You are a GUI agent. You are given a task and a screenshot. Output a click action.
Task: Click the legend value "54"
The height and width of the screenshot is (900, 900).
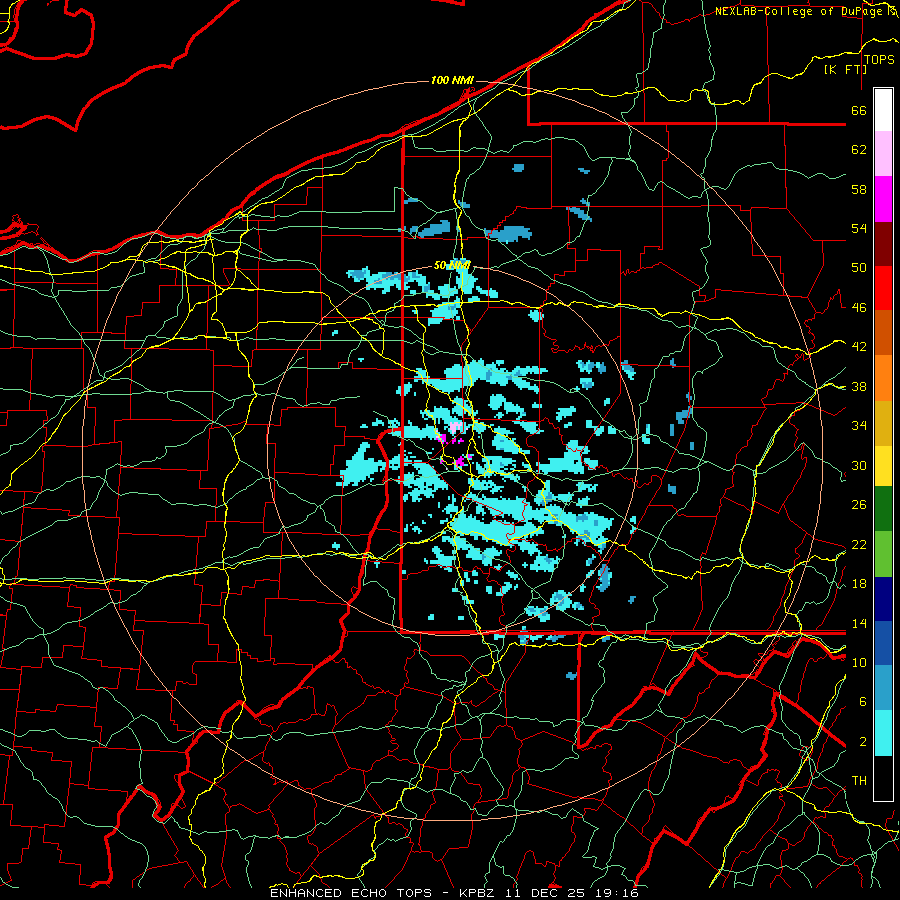click(859, 228)
